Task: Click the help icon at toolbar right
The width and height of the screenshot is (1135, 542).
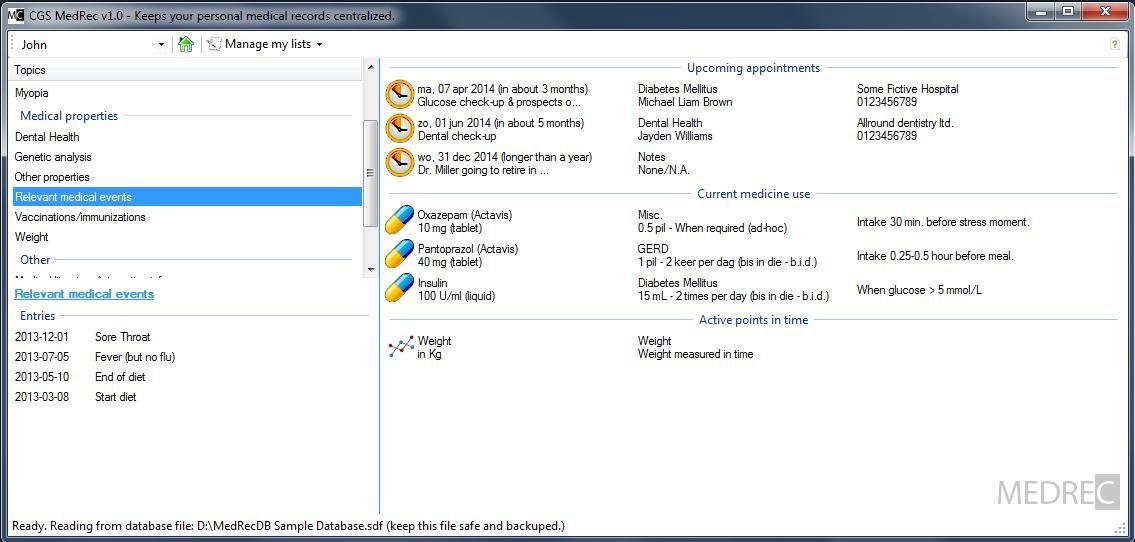Action: click(x=1115, y=44)
